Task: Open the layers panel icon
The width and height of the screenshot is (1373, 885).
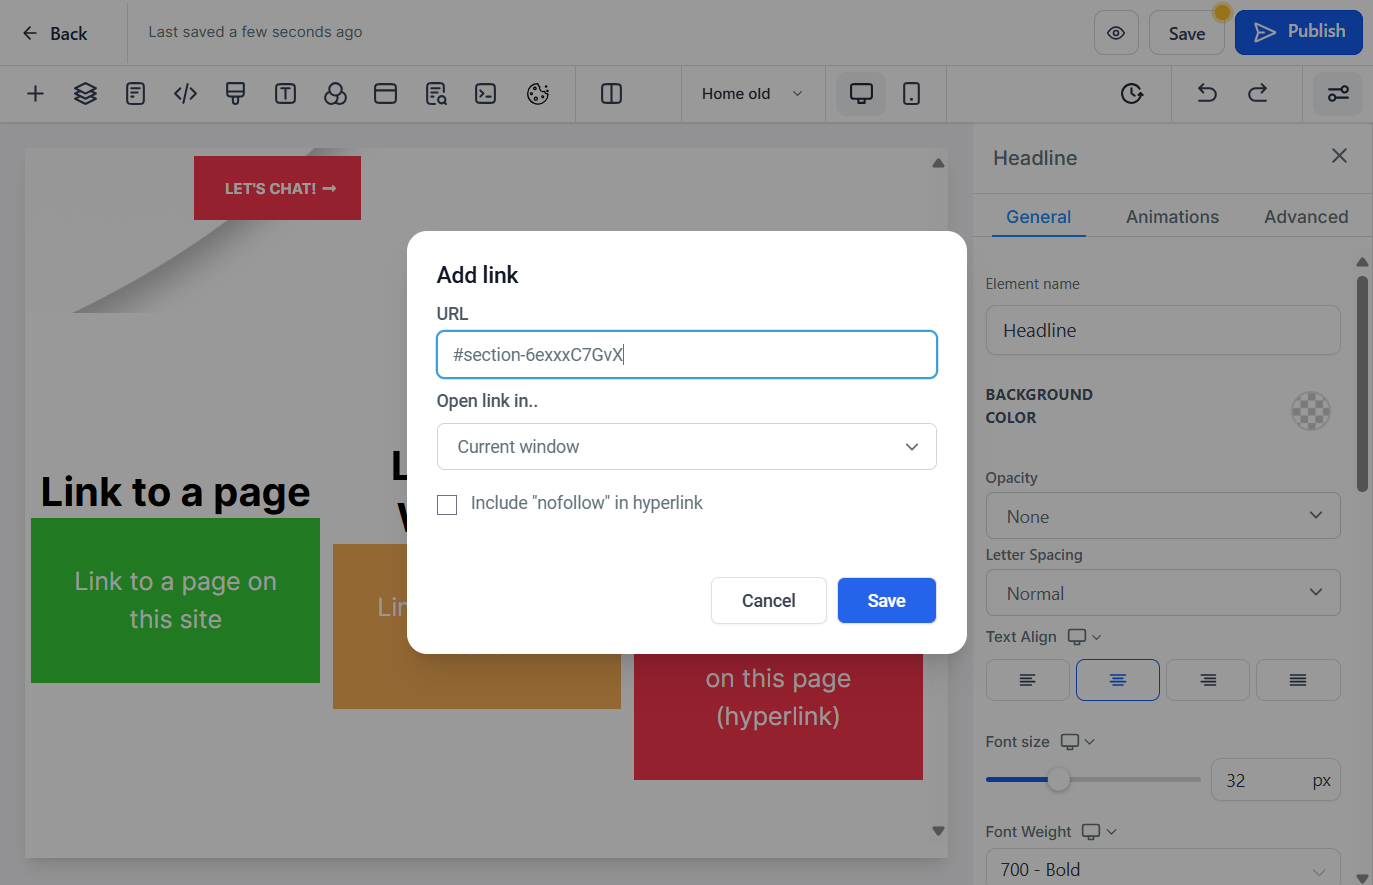Action: click(x=85, y=94)
